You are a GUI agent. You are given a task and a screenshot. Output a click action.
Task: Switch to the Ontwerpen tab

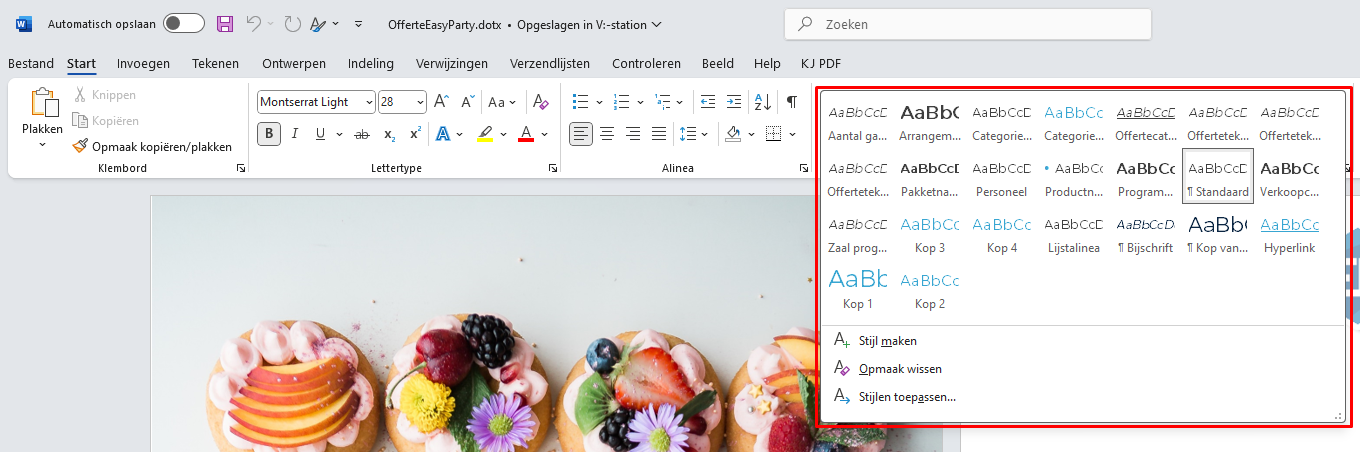coord(294,63)
